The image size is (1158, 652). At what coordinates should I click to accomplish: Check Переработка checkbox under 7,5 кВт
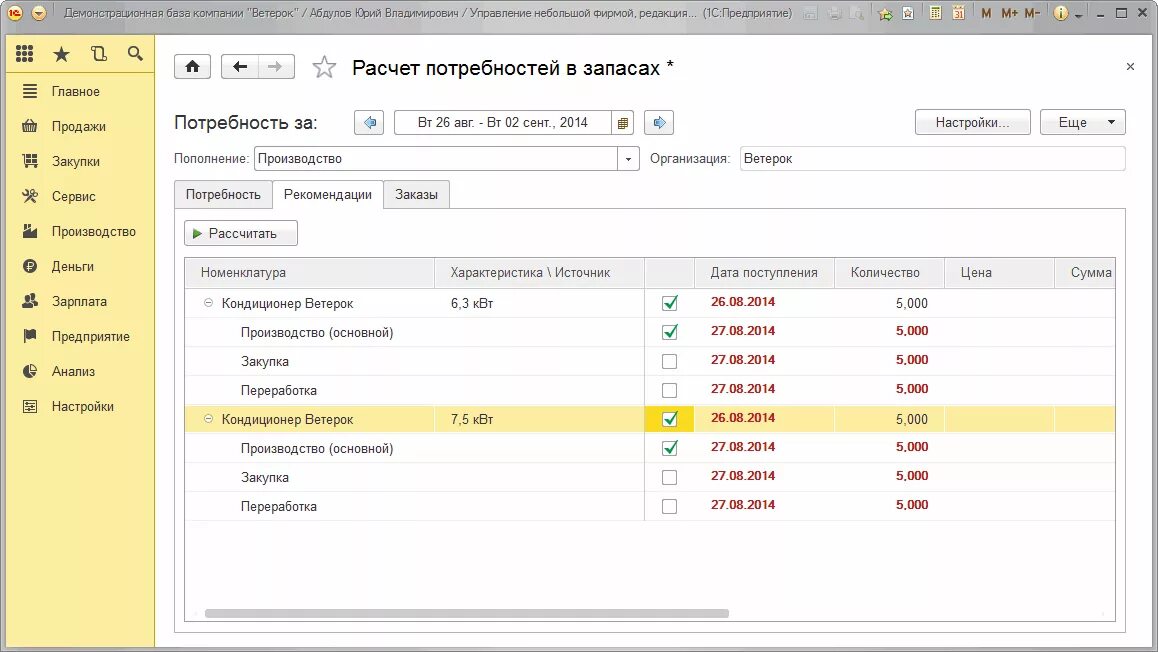[x=669, y=506]
